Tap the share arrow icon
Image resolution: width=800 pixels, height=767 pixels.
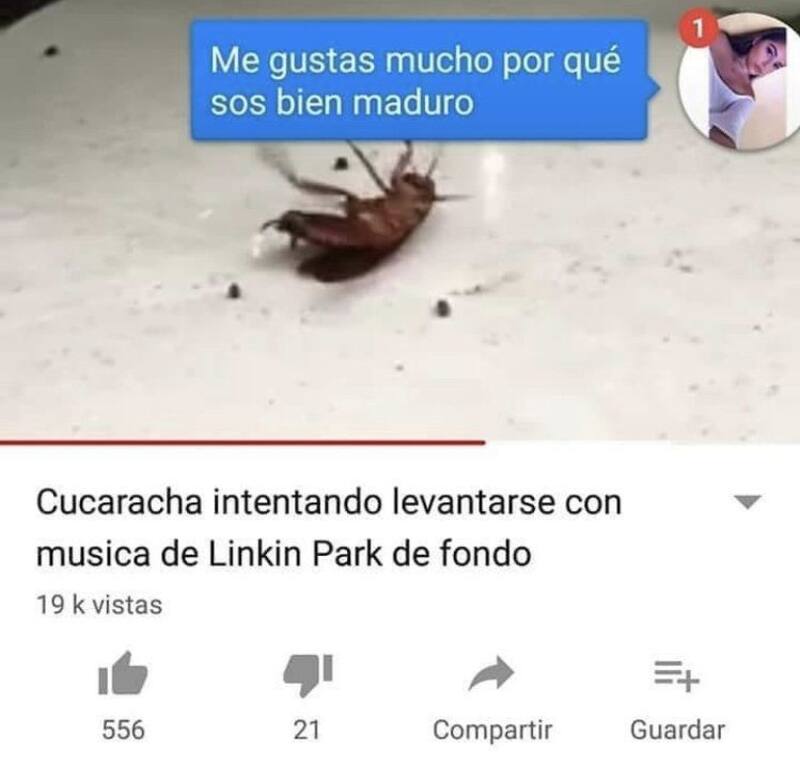[x=491, y=674]
